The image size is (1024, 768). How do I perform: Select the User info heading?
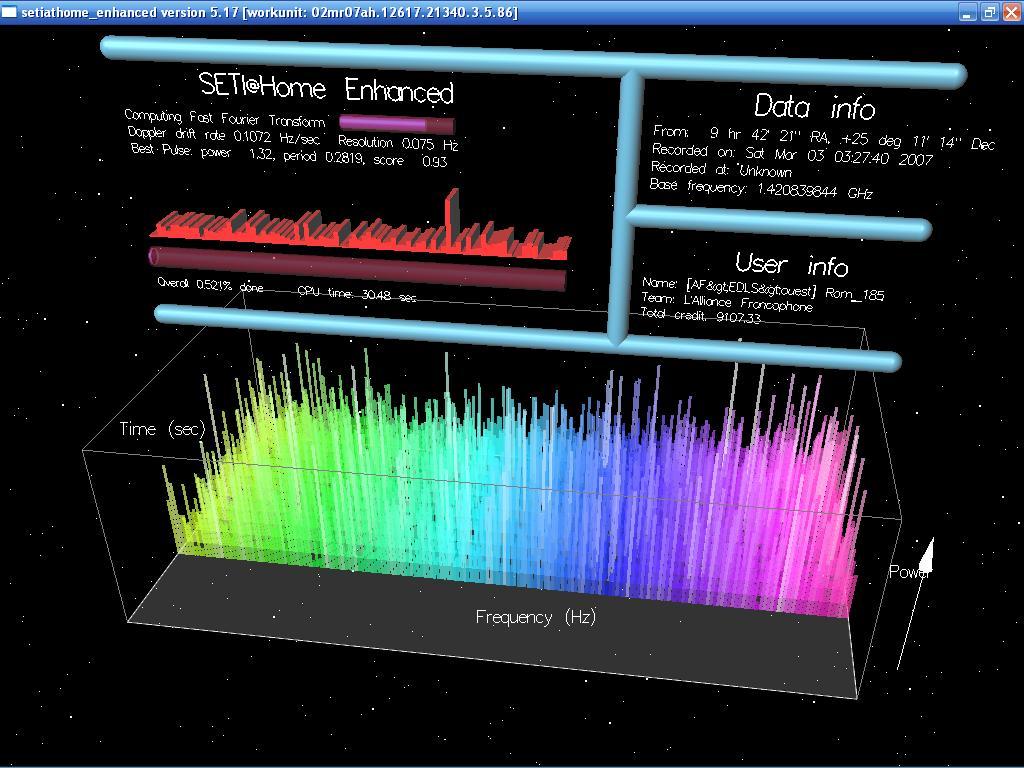coord(791,264)
